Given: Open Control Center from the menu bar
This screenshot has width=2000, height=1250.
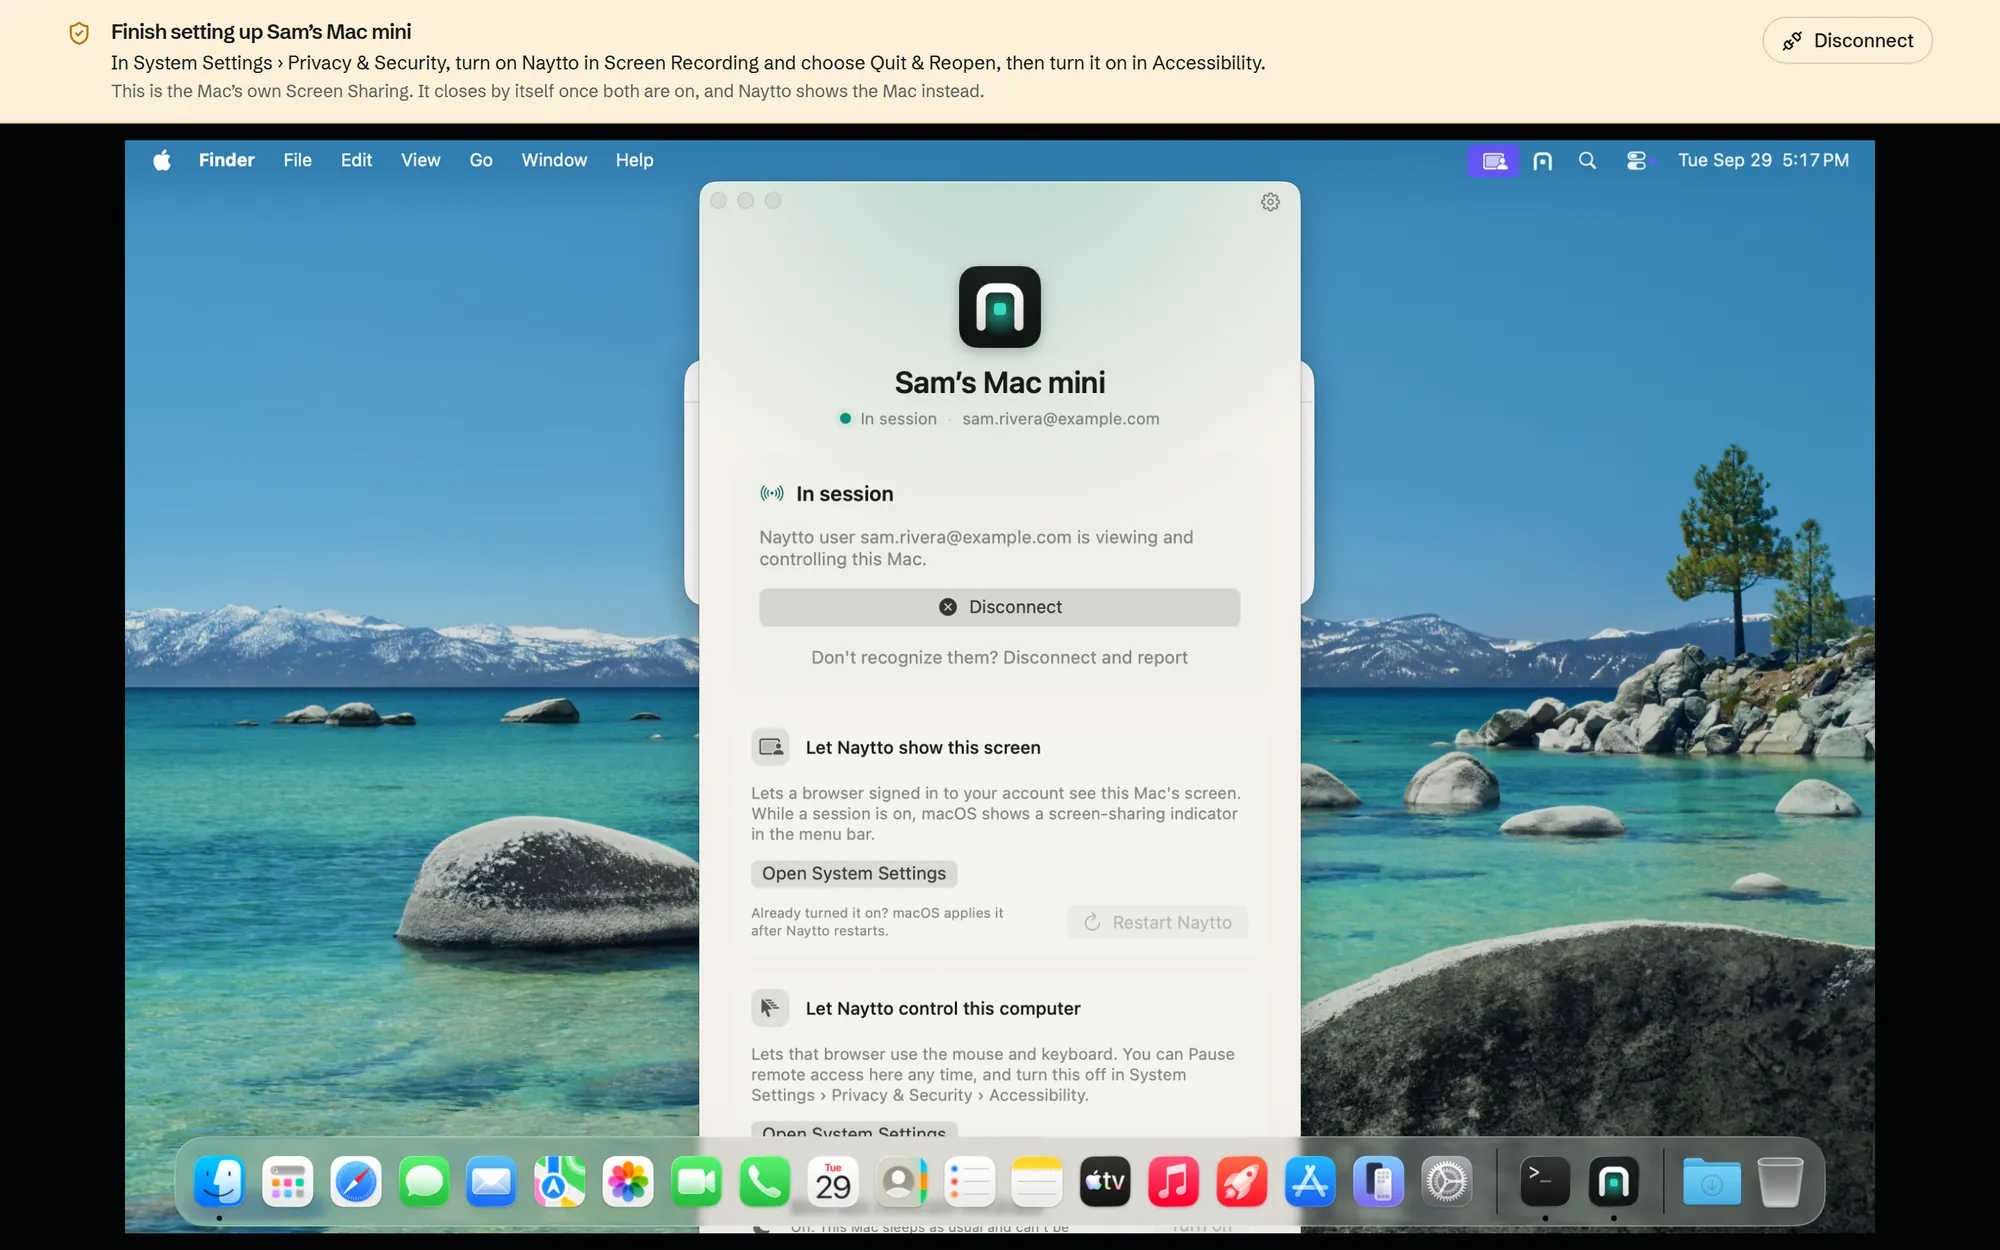Looking at the screenshot, I should pos(1636,161).
